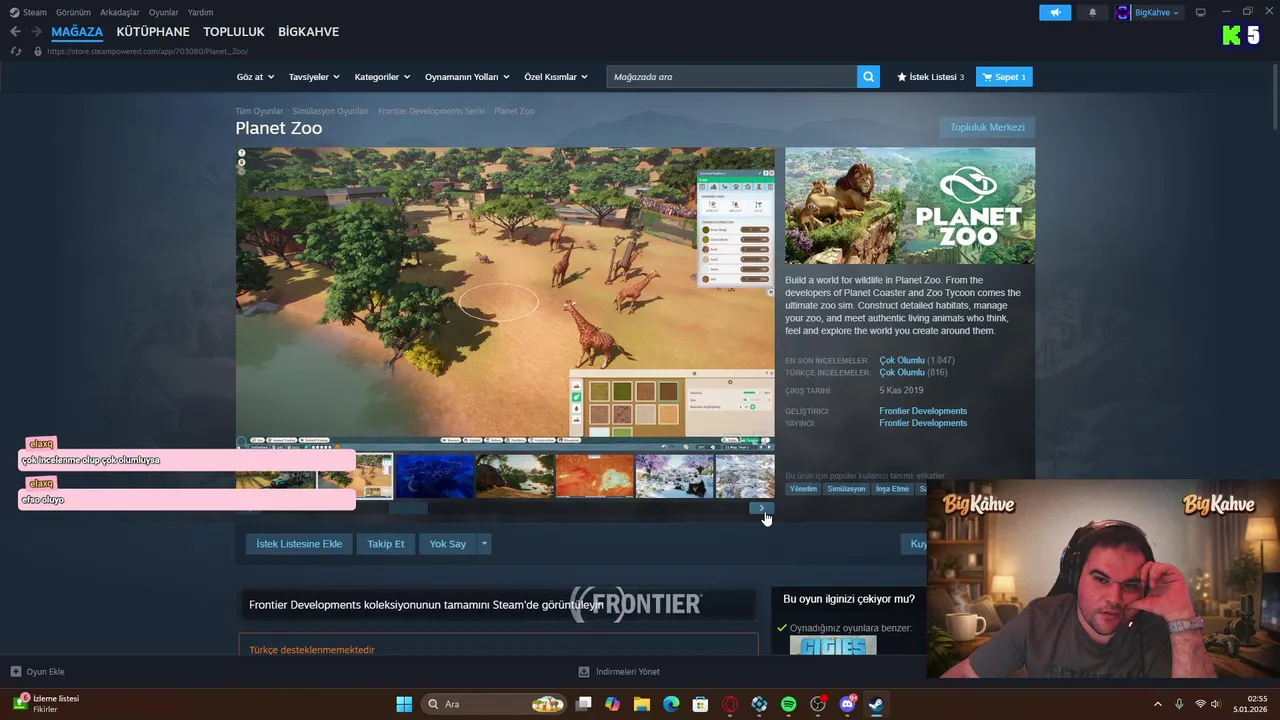Image resolution: width=1280 pixels, height=720 pixels.
Task: Click the microphone tray icon
Action: pyautogui.click(x=1179, y=704)
